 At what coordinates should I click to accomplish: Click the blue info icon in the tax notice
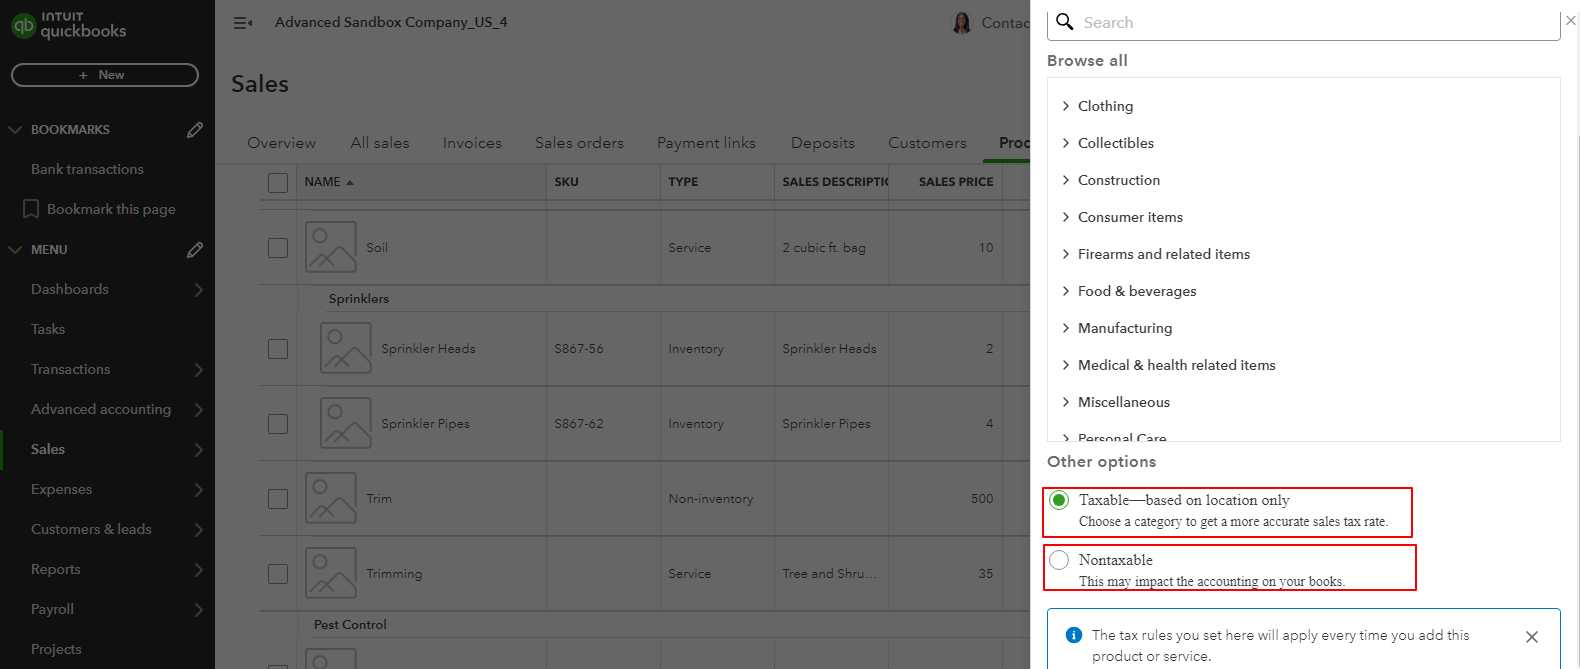pos(1074,635)
